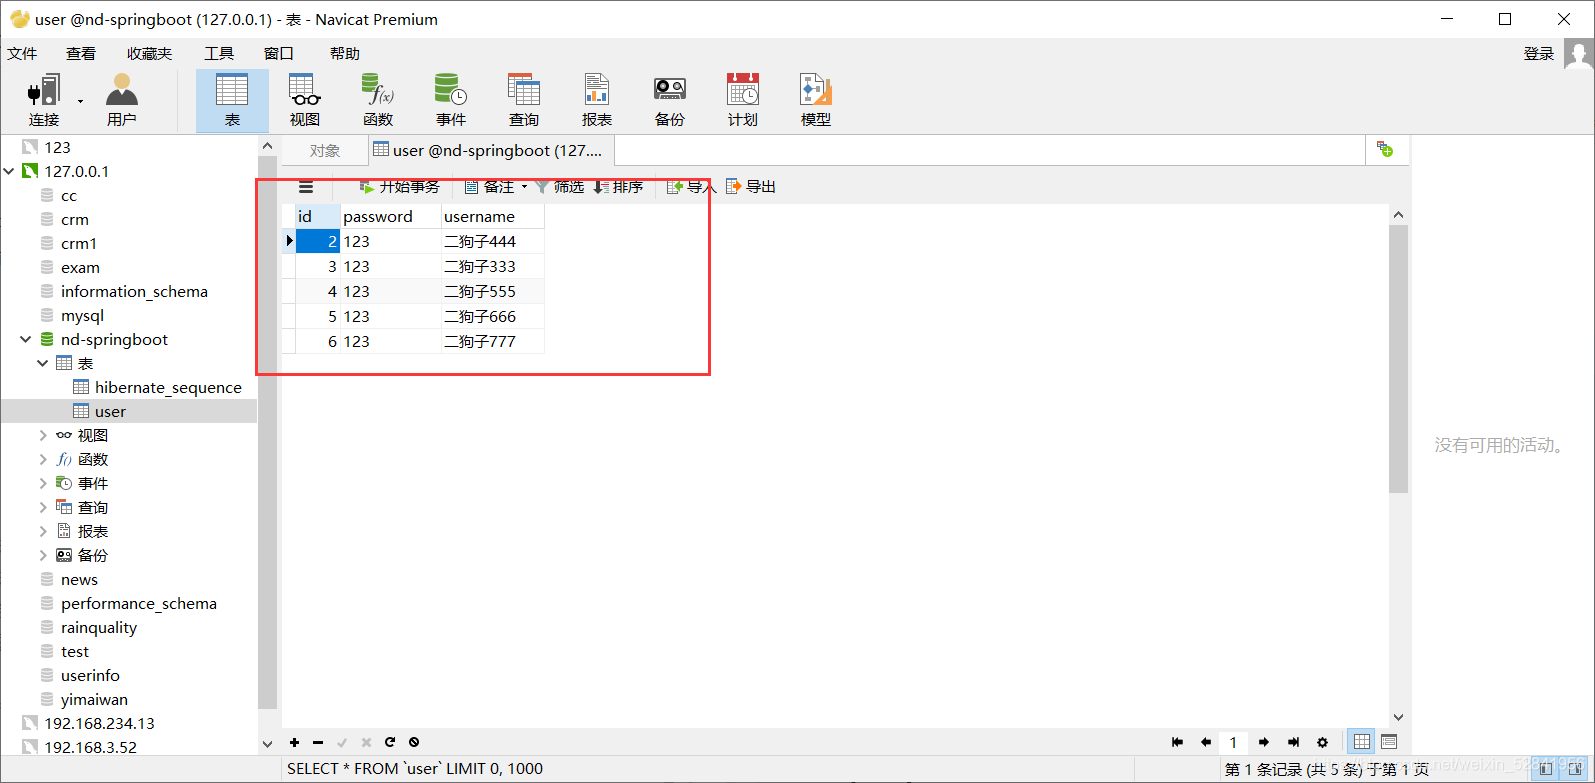Collapse the nd-springboot database

point(25,339)
